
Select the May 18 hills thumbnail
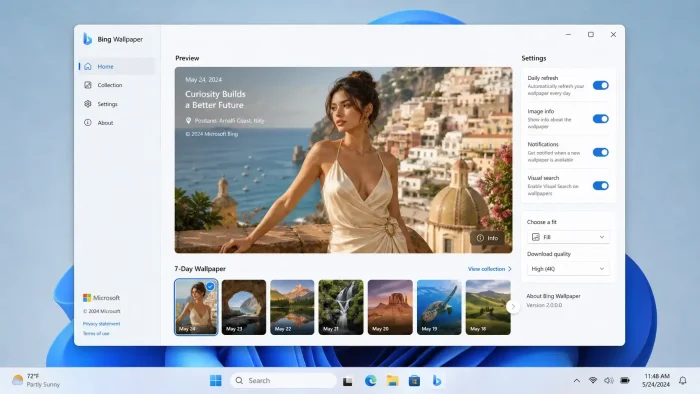coord(488,307)
